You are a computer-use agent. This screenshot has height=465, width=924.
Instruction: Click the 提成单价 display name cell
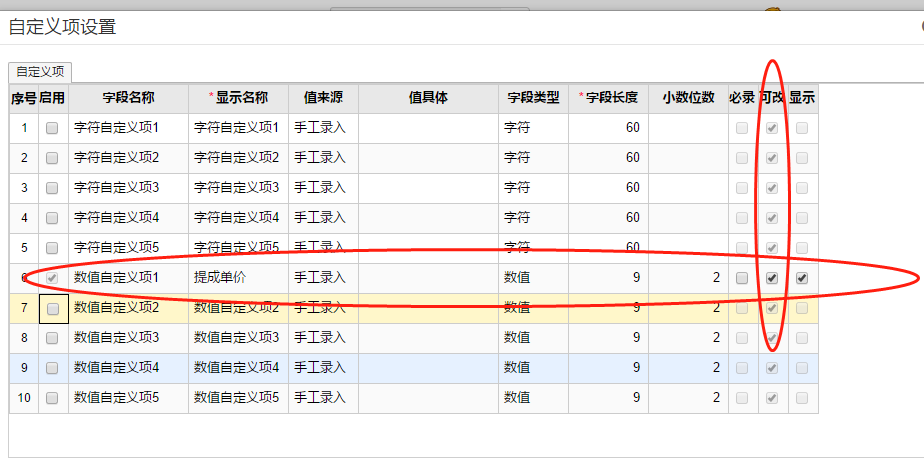tap(238, 278)
